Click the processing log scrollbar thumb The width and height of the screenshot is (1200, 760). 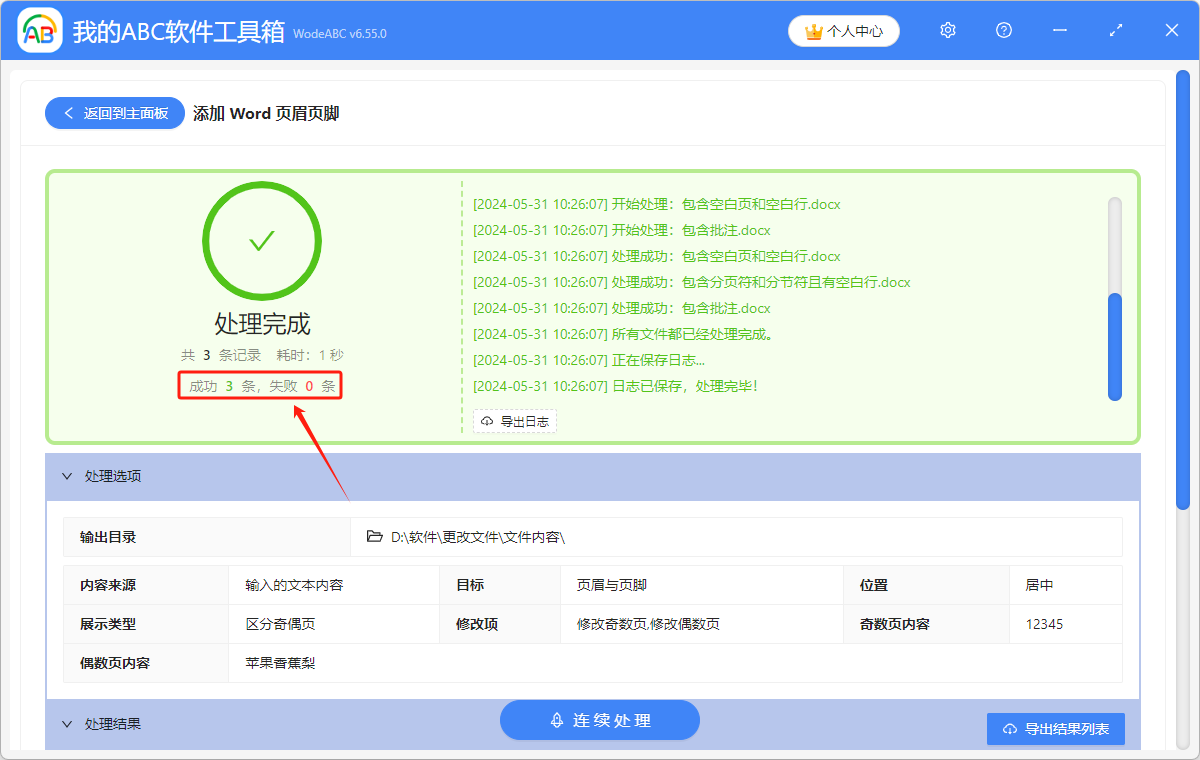tap(1115, 346)
